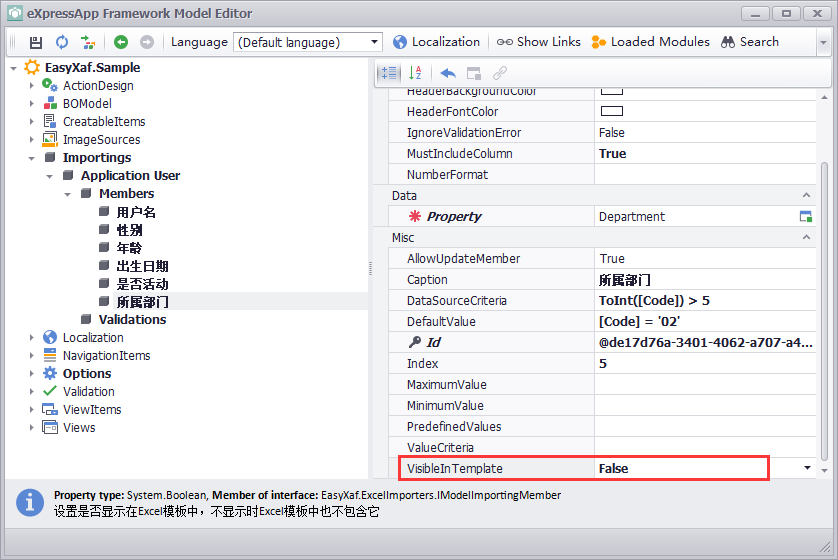This screenshot has height=560, width=838.
Task: Open the VisibleInTemplate value dropdown
Action: click(807, 468)
